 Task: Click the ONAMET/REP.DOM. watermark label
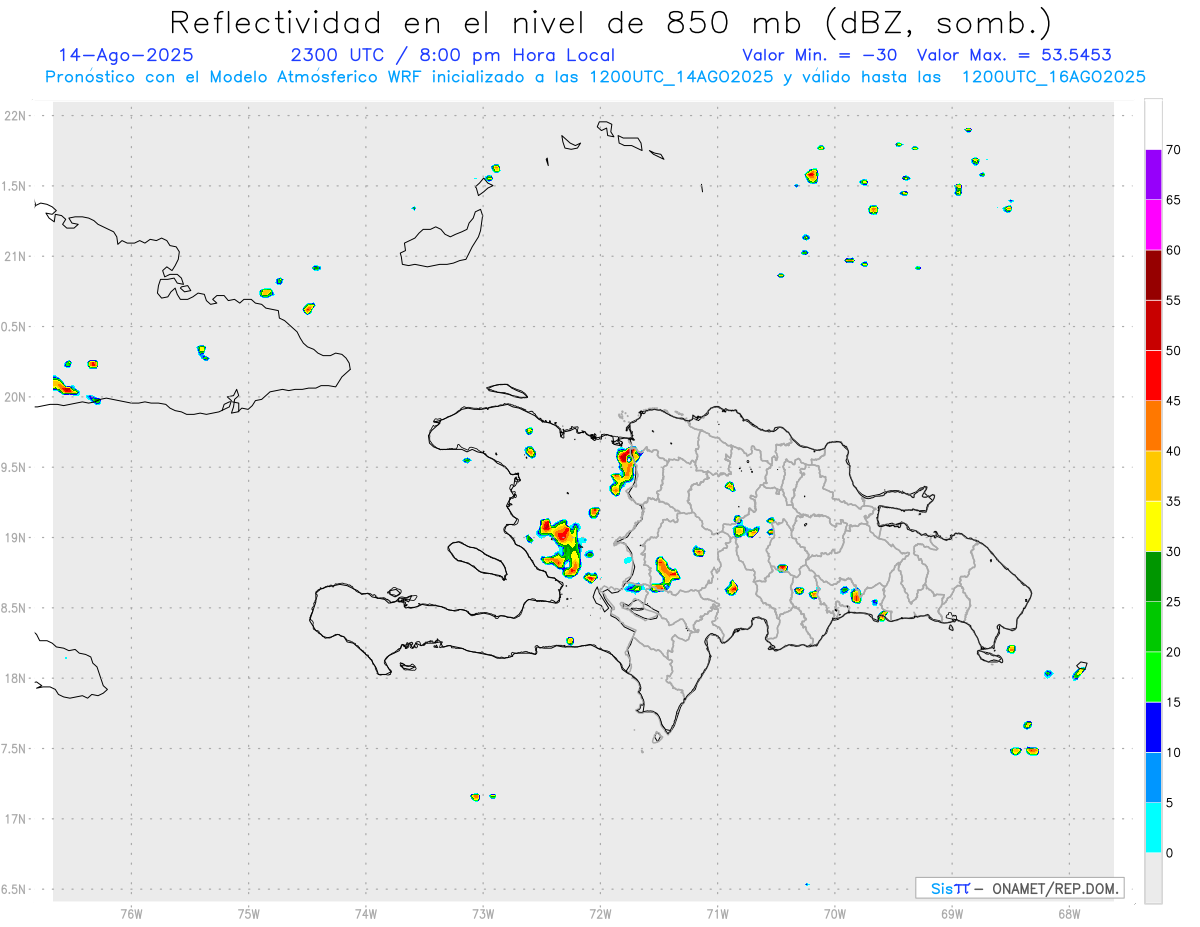click(1019, 888)
